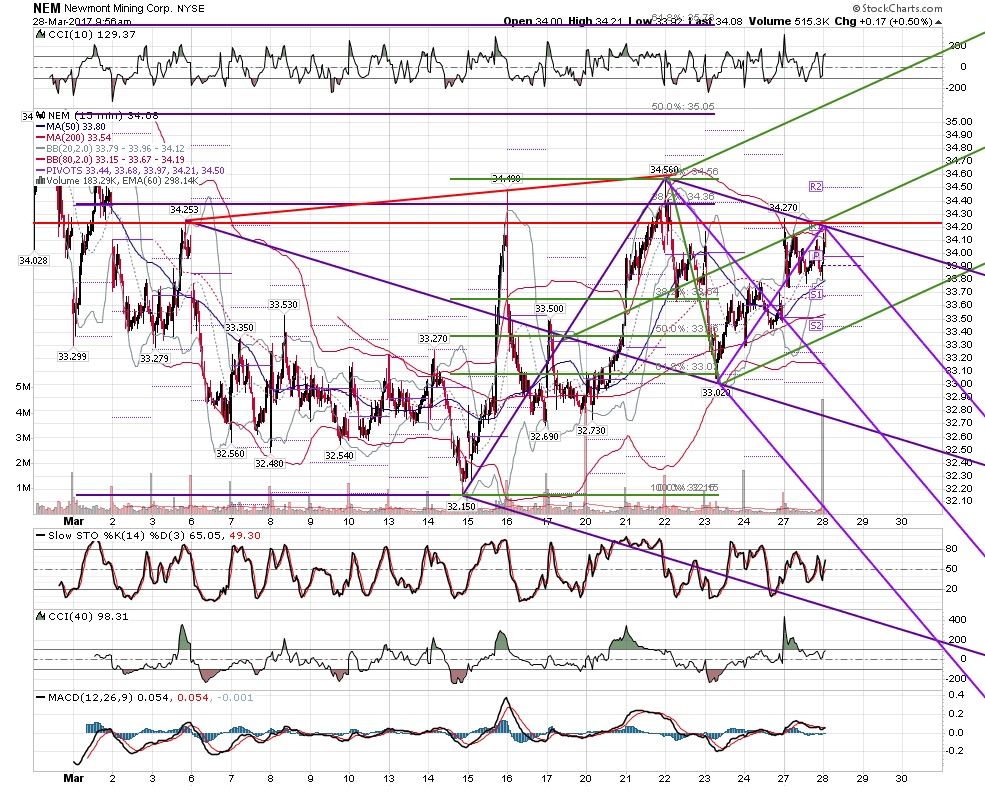985x792 pixels.
Task: Click the S2 pivot level marker
Action: pyautogui.click(x=816, y=325)
